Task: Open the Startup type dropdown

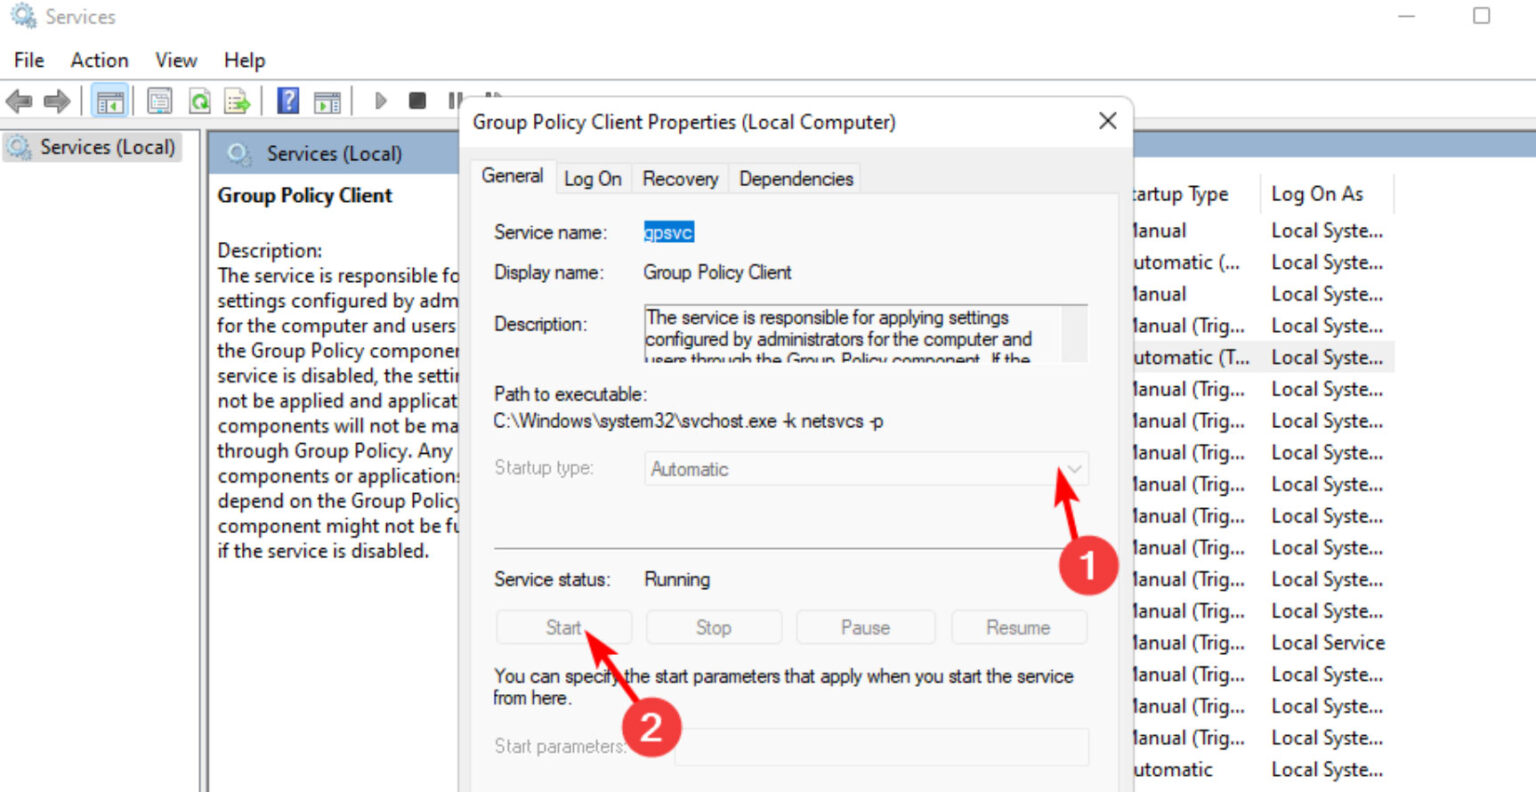Action: [1072, 468]
